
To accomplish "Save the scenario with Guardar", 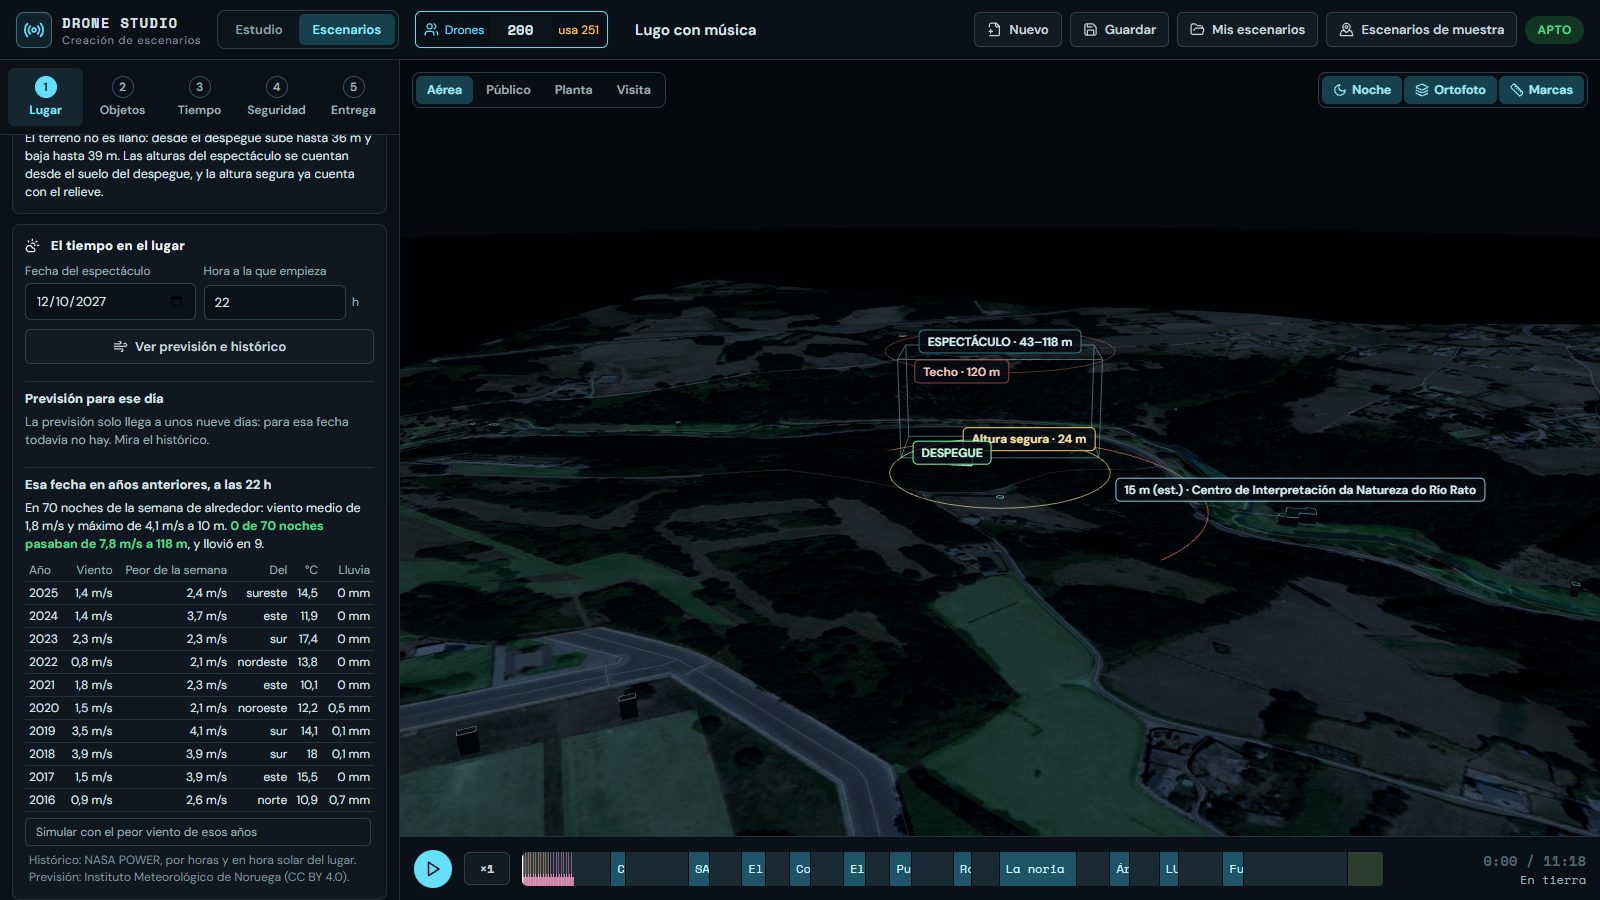I will (x=1119, y=30).
